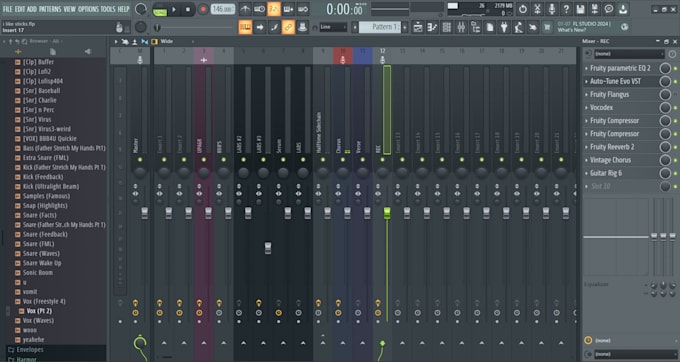Save project with floppy disk icon
Screen dimensions: 680x362
580,9
